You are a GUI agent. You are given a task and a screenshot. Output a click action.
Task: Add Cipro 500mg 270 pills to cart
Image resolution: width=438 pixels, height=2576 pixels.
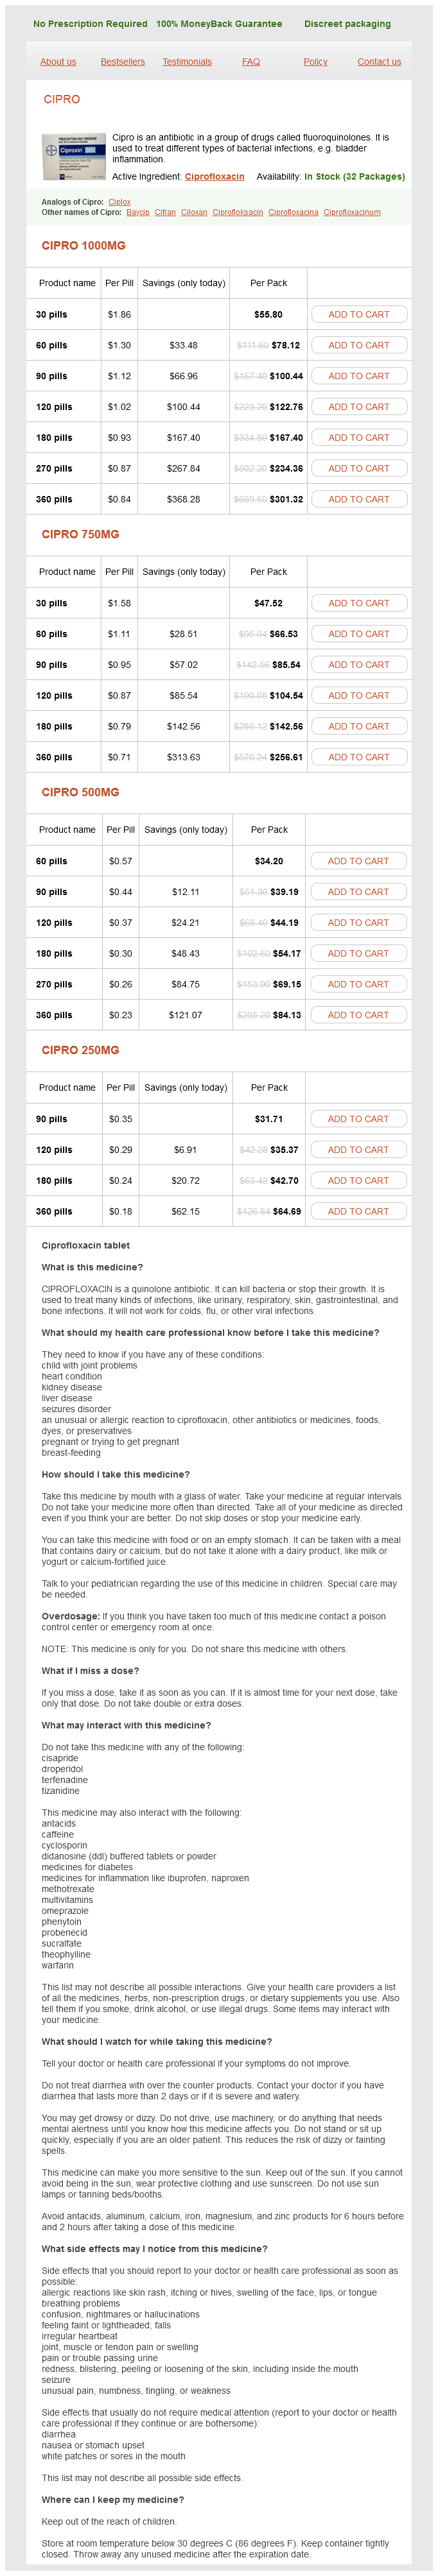coord(358,984)
